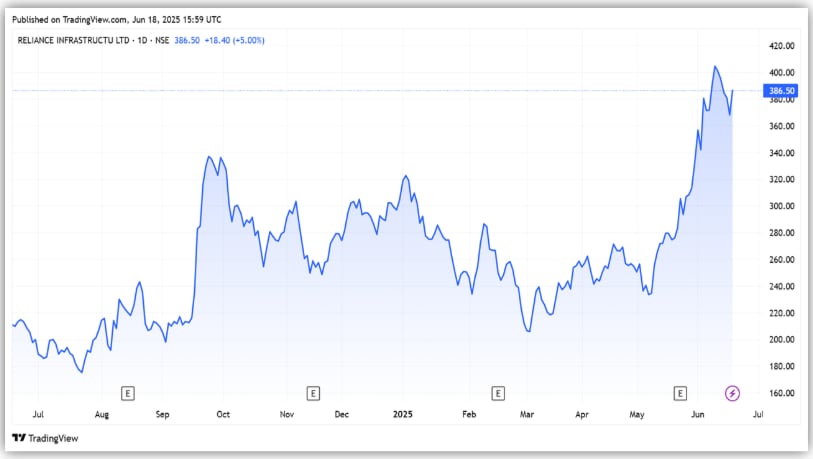
Task: Click the 260.00 price axis label
Action: [781, 259]
